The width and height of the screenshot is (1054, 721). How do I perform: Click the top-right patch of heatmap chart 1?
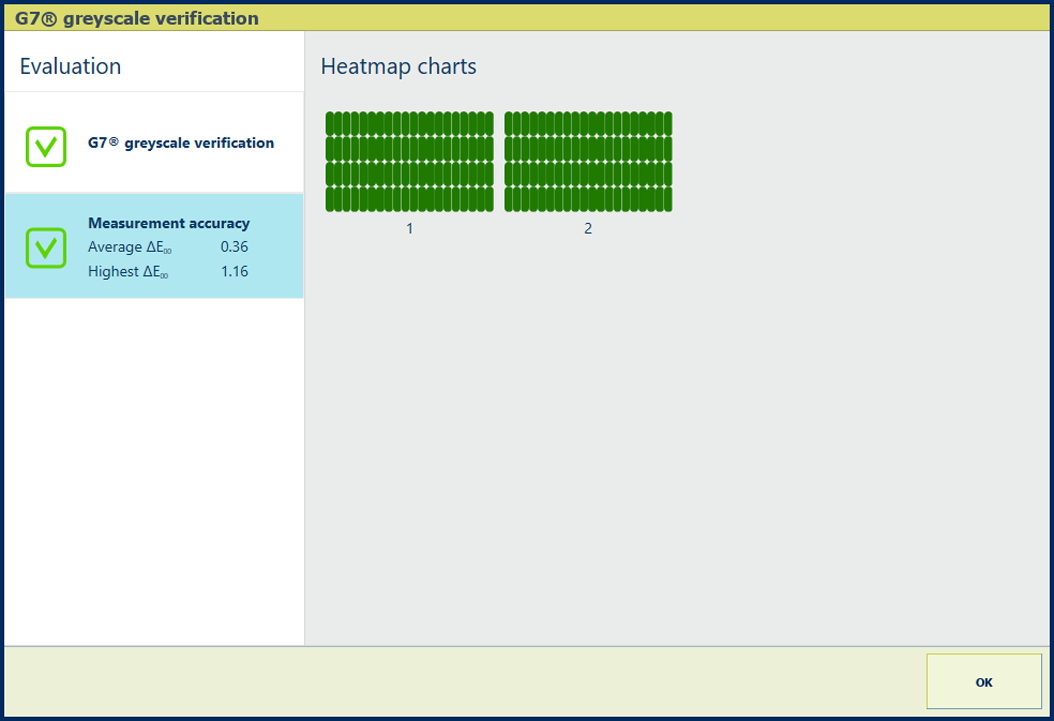(x=489, y=123)
